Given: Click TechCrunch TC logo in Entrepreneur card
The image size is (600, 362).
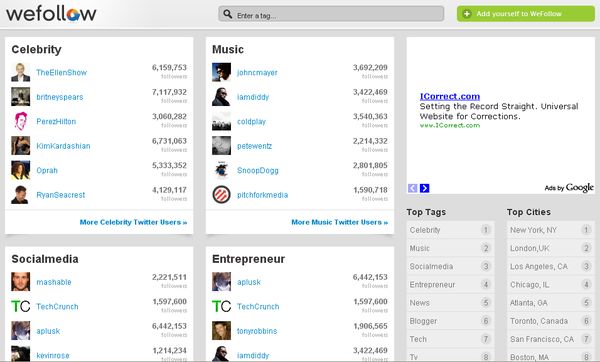Looking at the screenshot, I should pos(222,307).
